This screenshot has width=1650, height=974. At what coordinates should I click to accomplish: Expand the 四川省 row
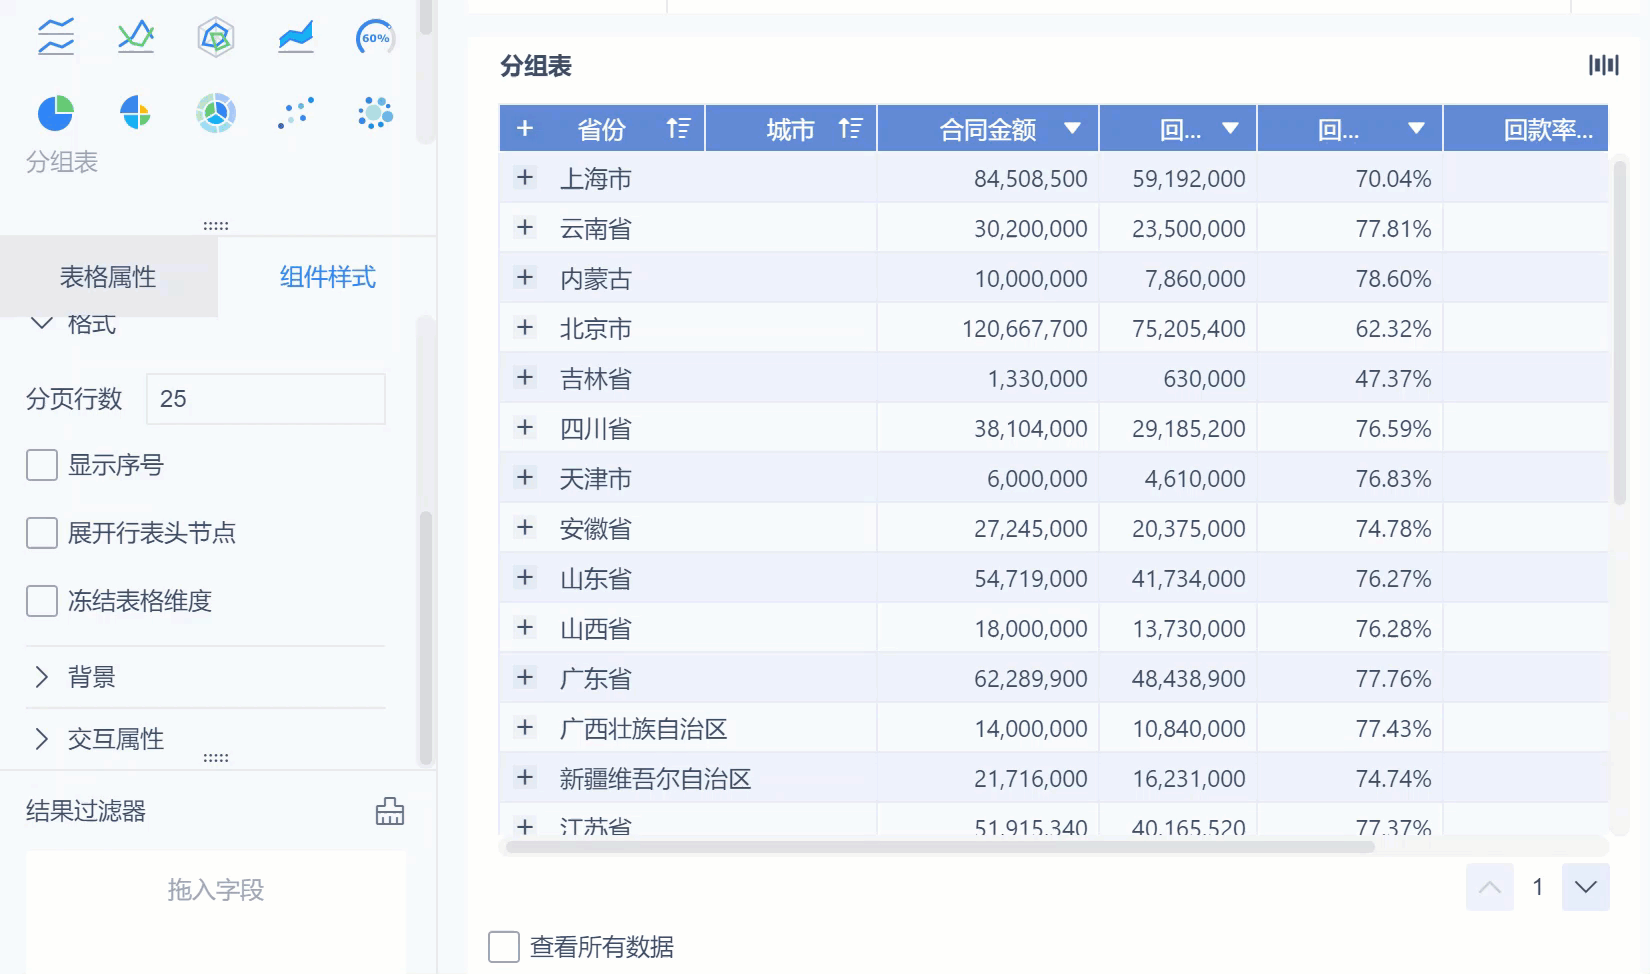click(525, 427)
